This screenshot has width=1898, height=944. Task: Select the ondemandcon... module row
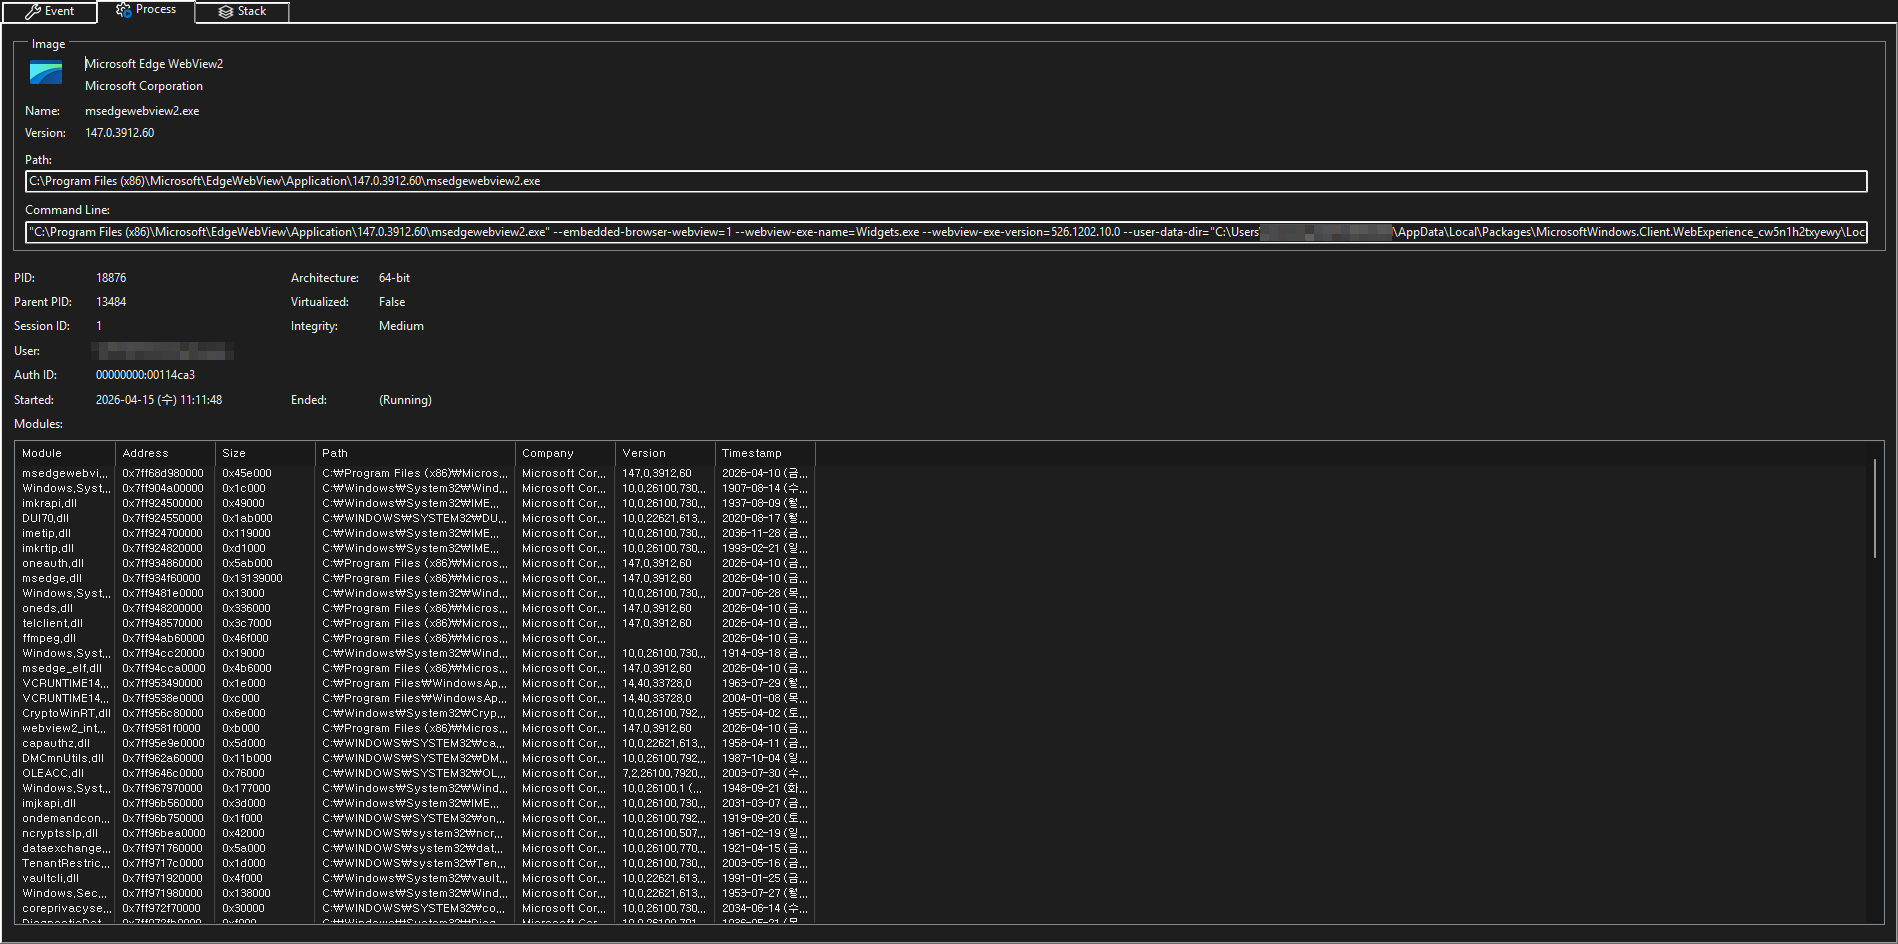click(x=415, y=818)
